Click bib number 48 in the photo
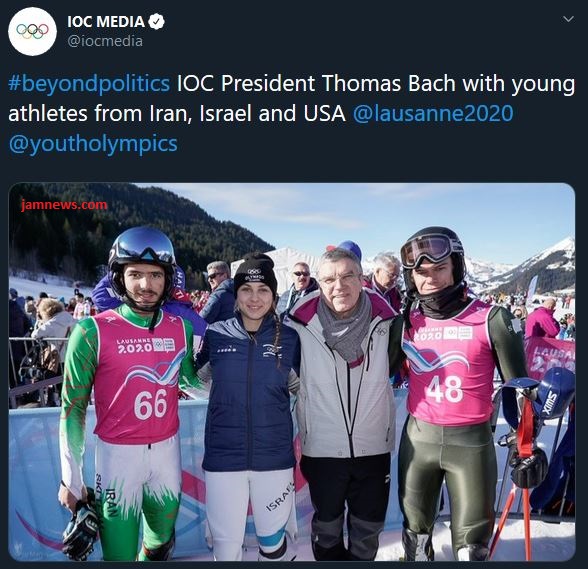Screen dimensions: 588x569 tap(445, 389)
